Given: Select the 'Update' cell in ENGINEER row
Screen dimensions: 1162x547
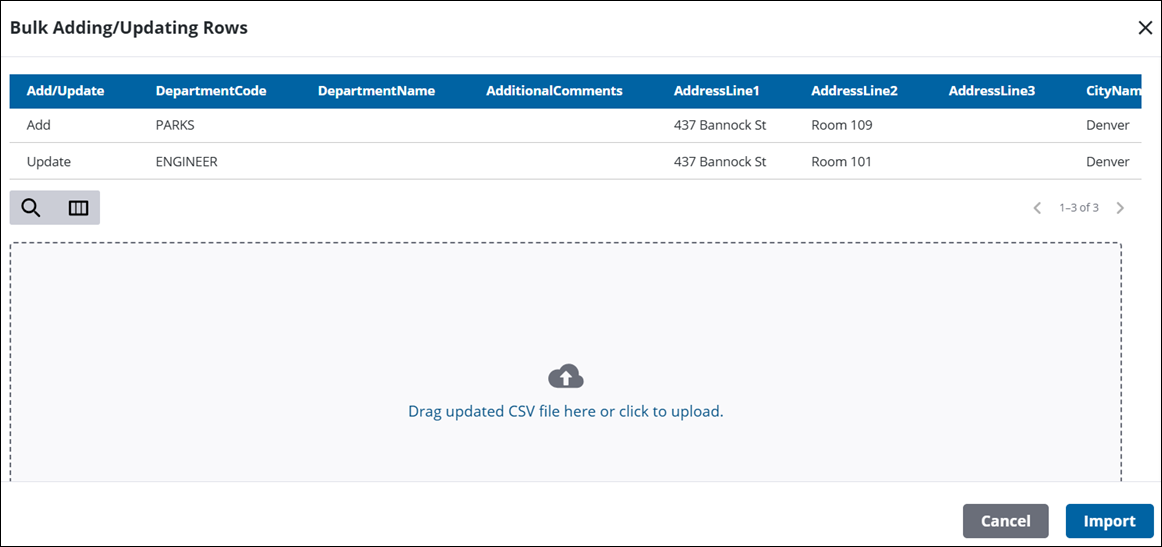Looking at the screenshot, I should (49, 161).
